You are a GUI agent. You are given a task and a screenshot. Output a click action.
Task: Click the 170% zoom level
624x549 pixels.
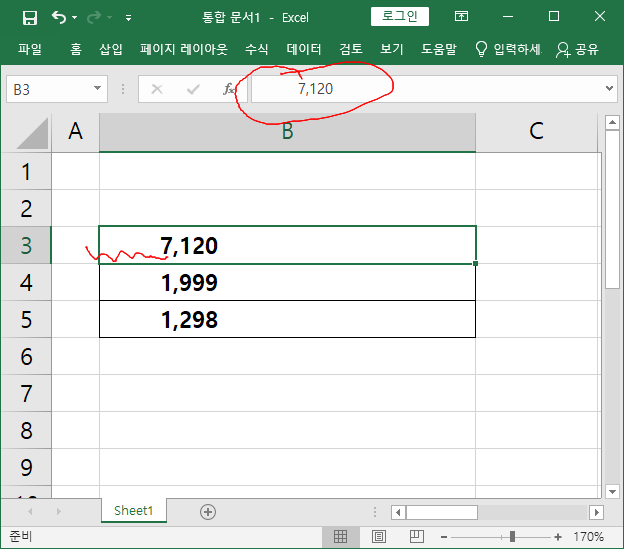pos(588,537)
